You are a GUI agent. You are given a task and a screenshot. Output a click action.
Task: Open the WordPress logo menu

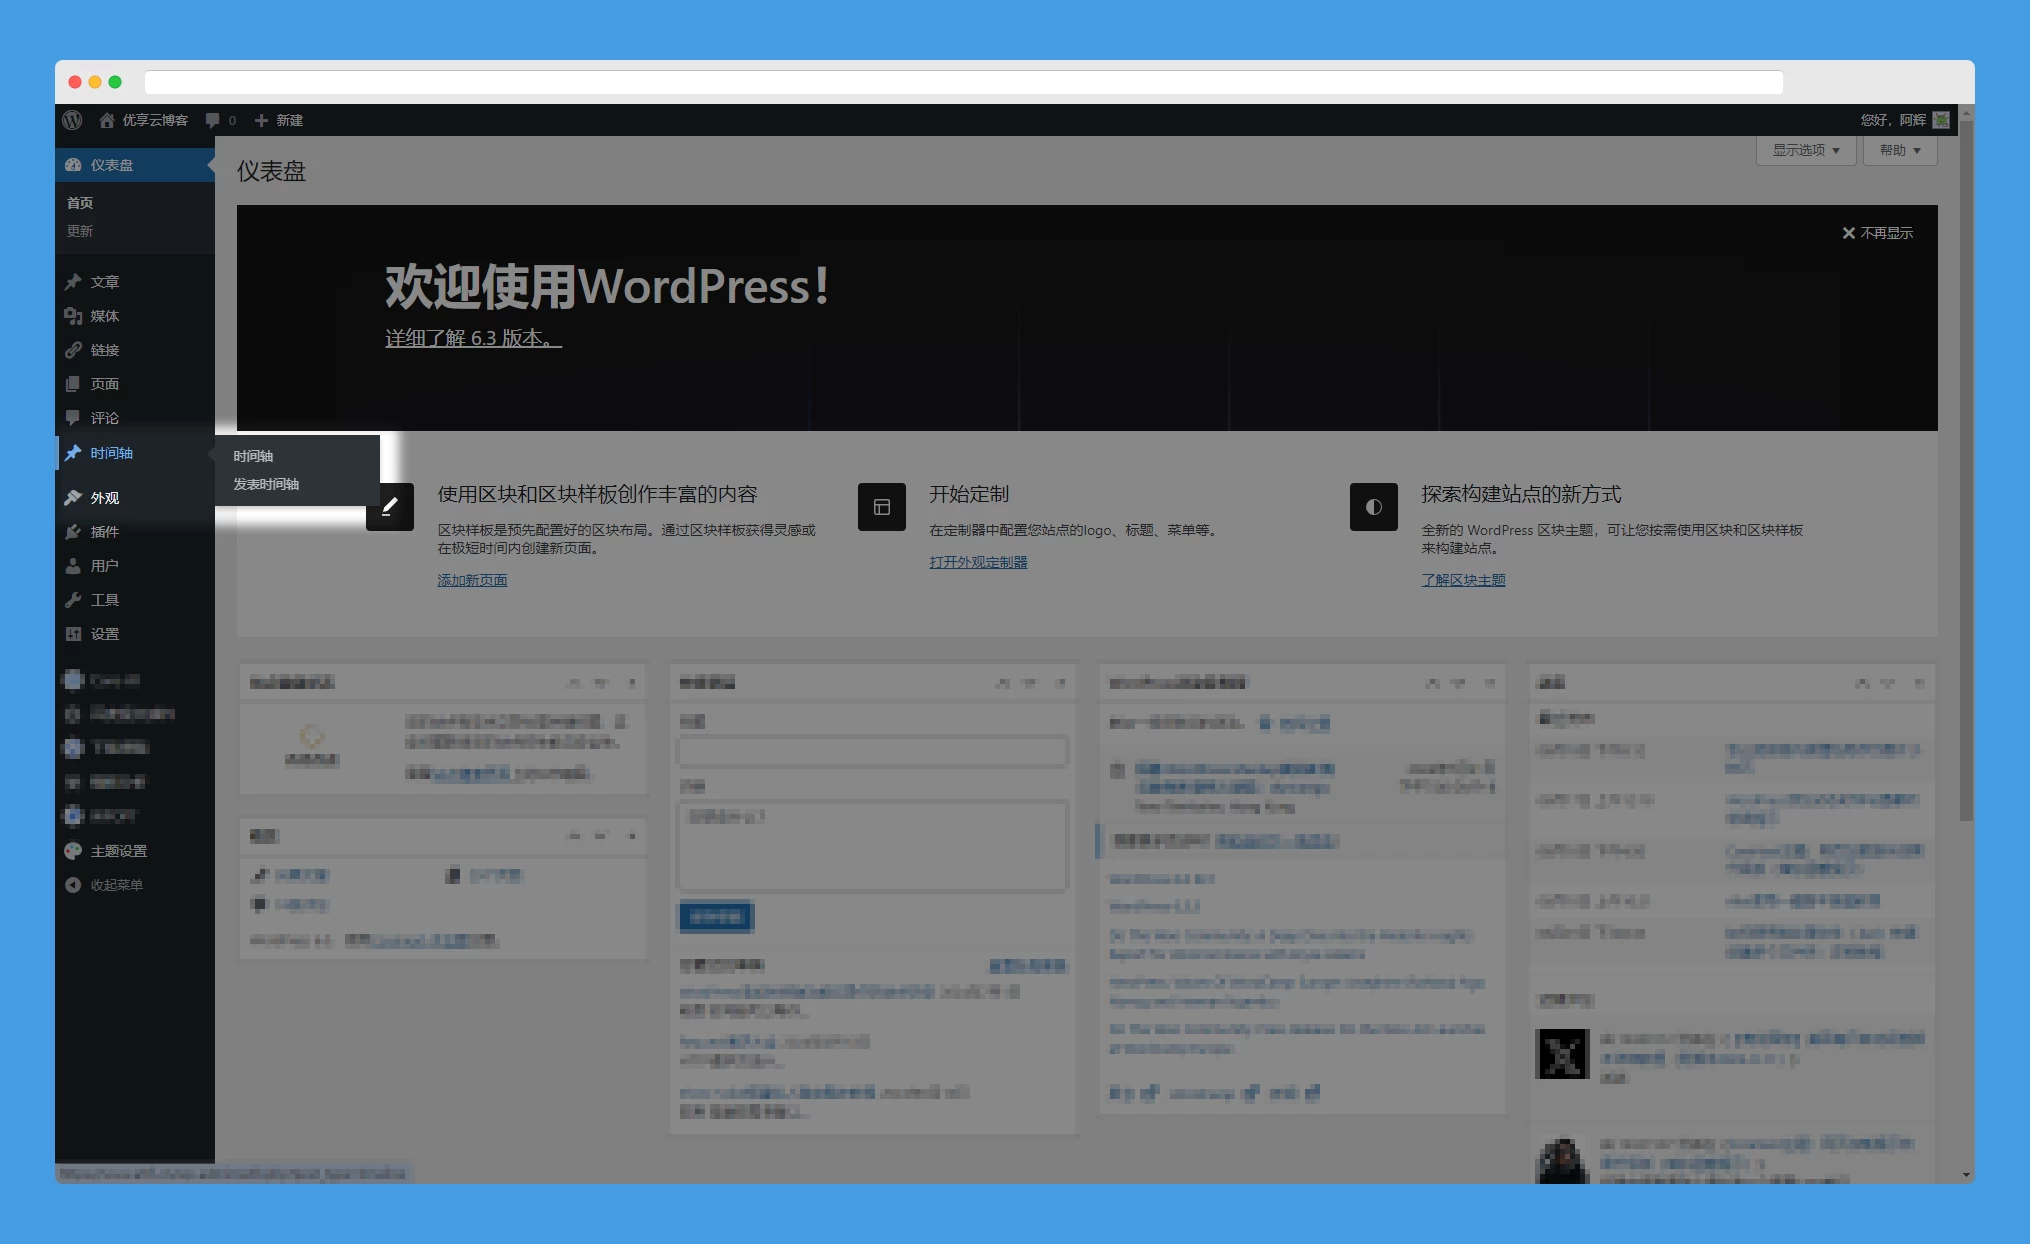(72, 120)
